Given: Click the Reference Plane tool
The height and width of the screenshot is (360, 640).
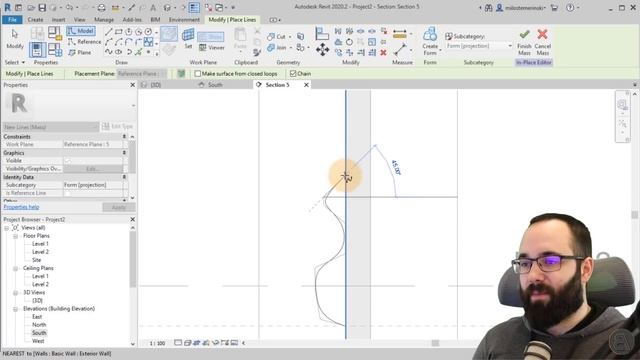Looking at the screenshot, I should pos(80,52).
